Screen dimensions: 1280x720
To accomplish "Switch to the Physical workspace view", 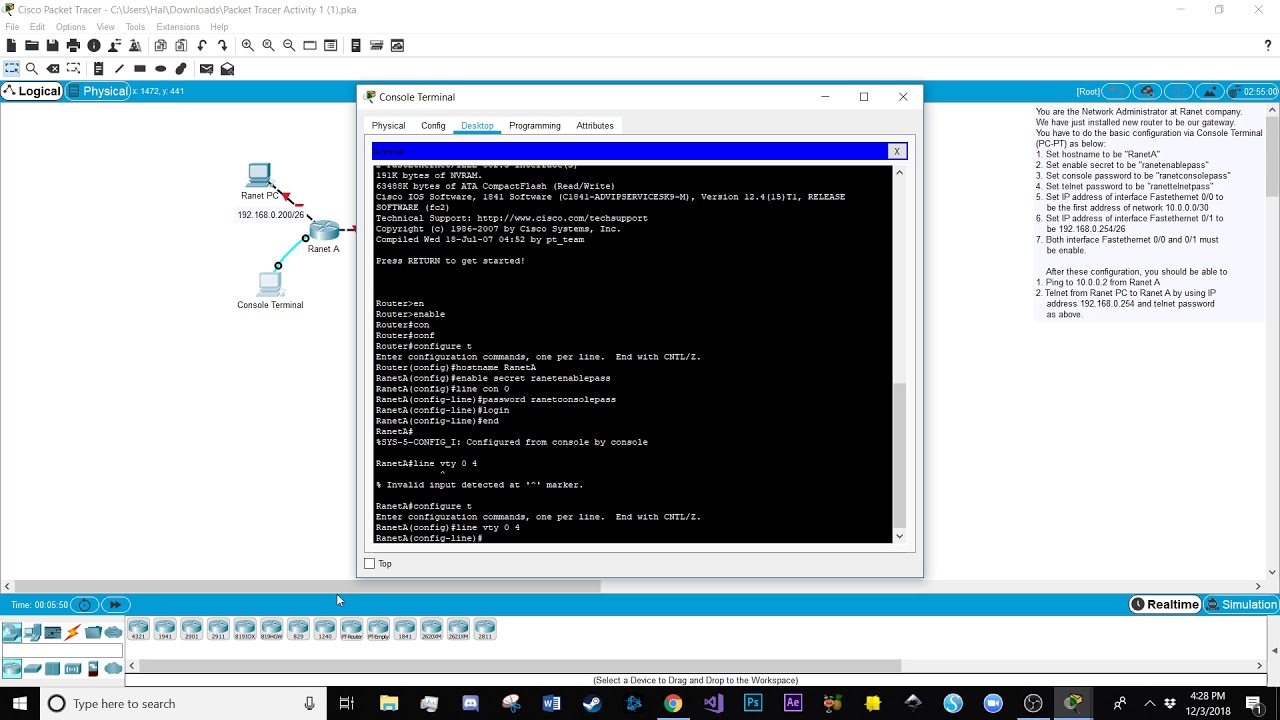I will click(98, 91).
